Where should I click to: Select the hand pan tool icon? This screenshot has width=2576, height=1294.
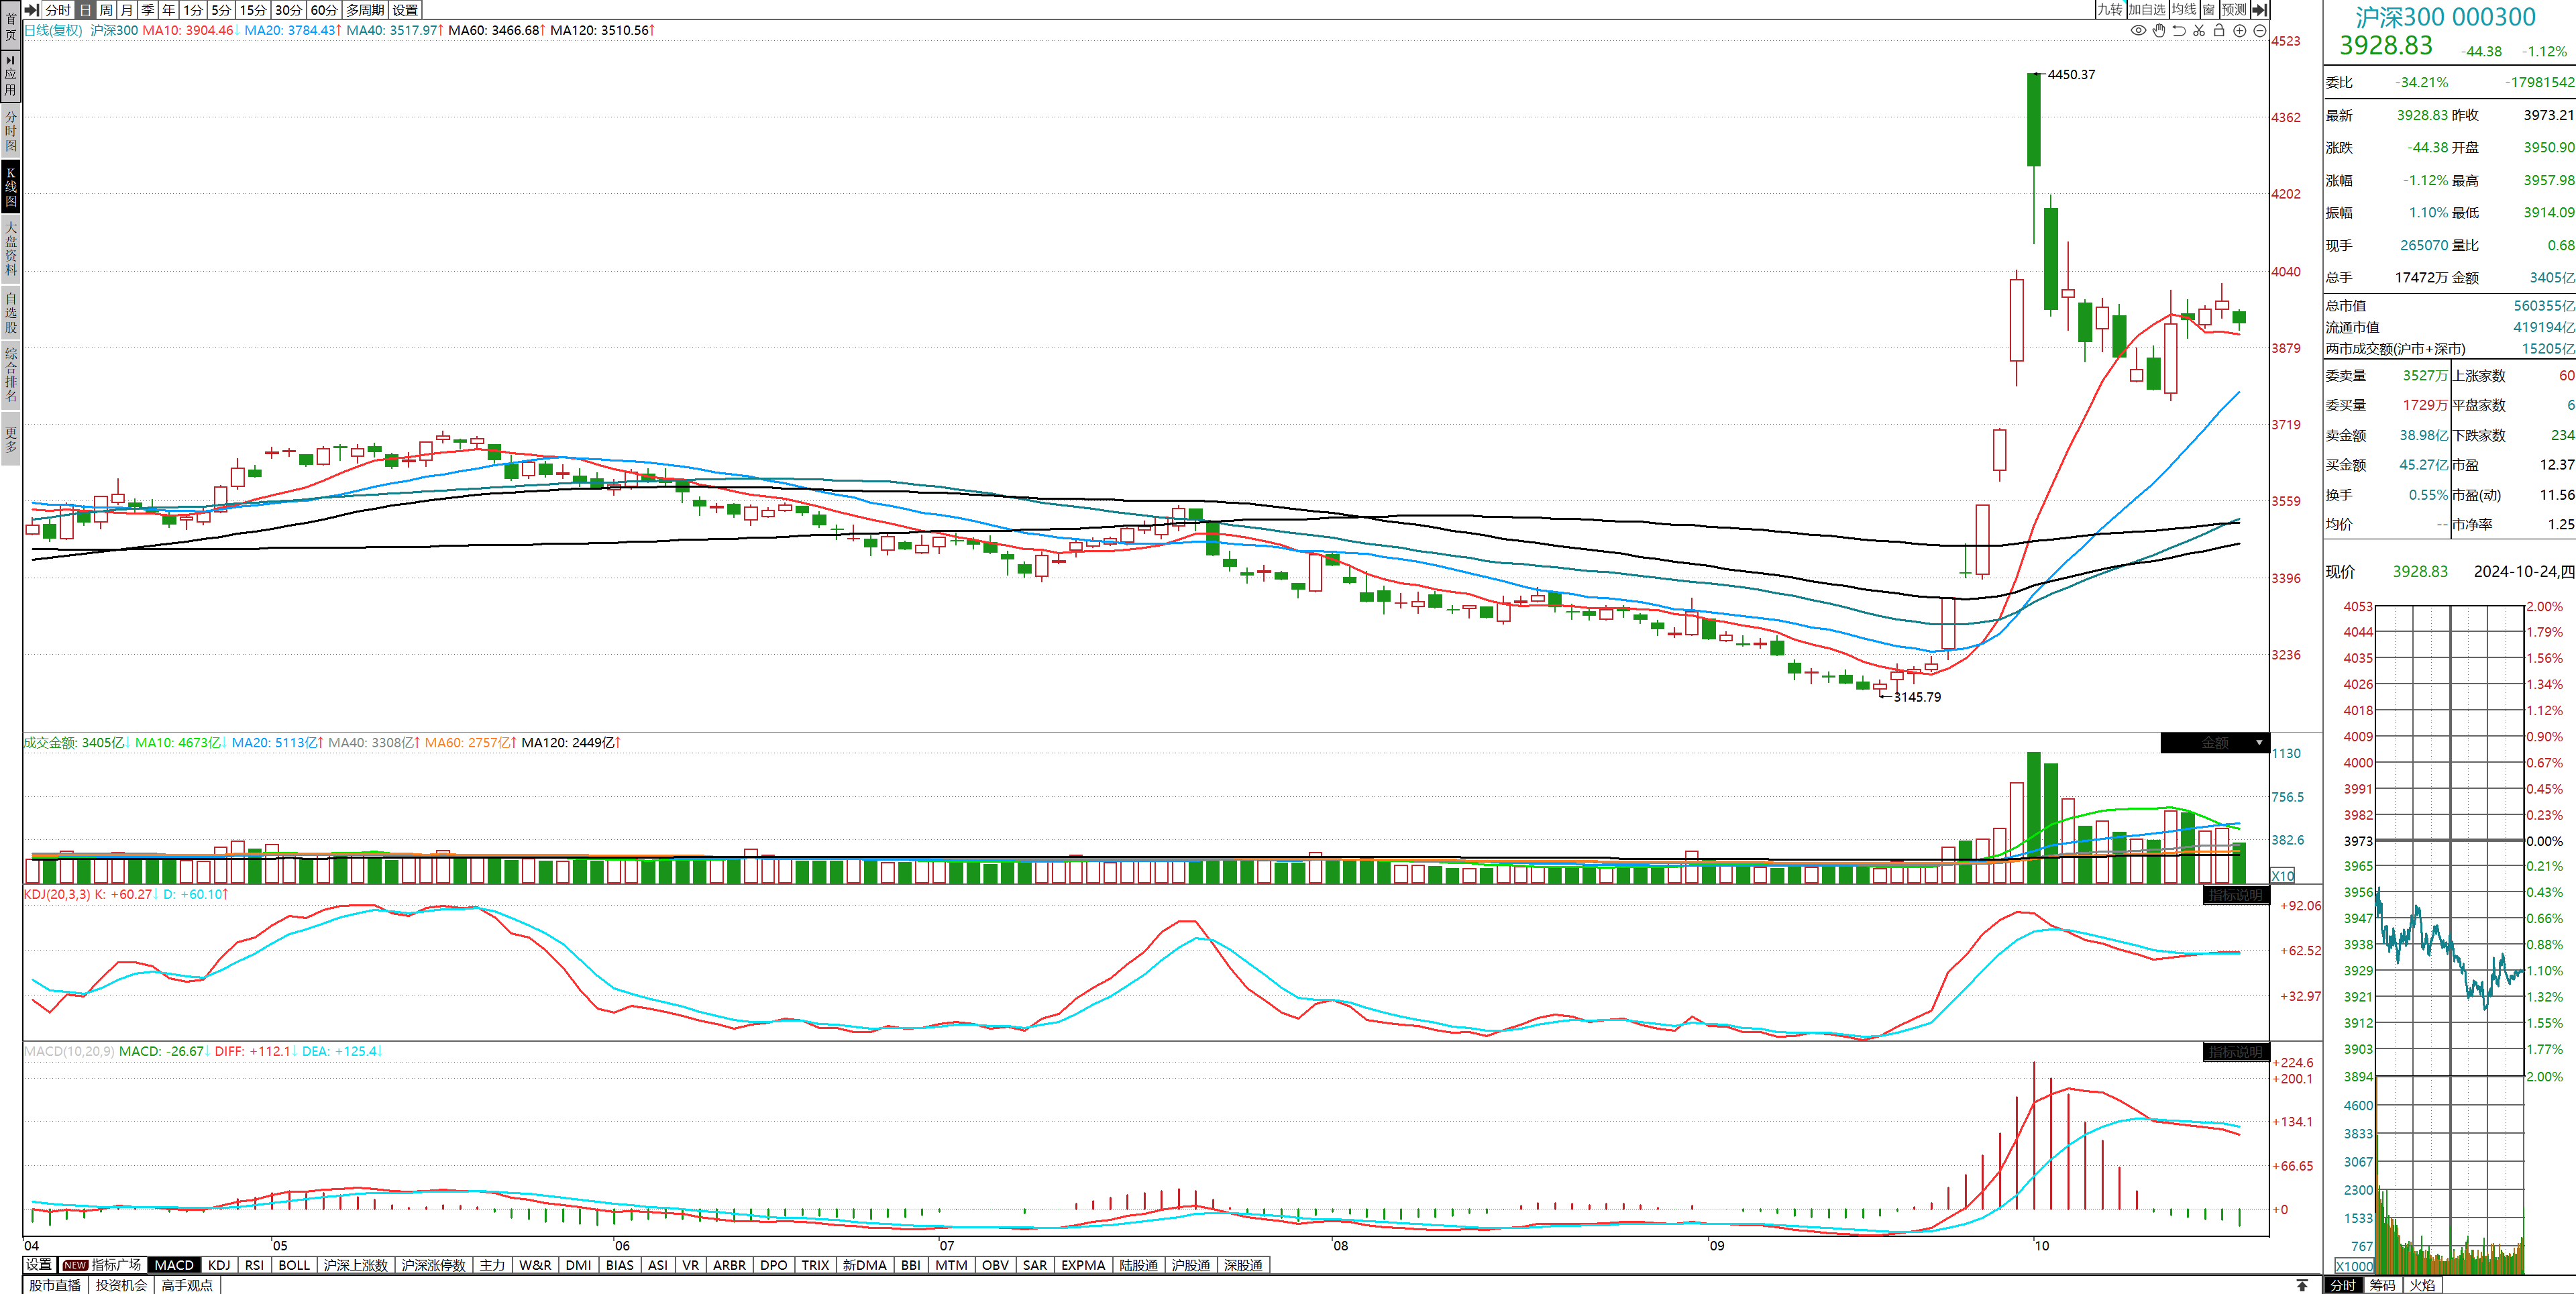2159,31
